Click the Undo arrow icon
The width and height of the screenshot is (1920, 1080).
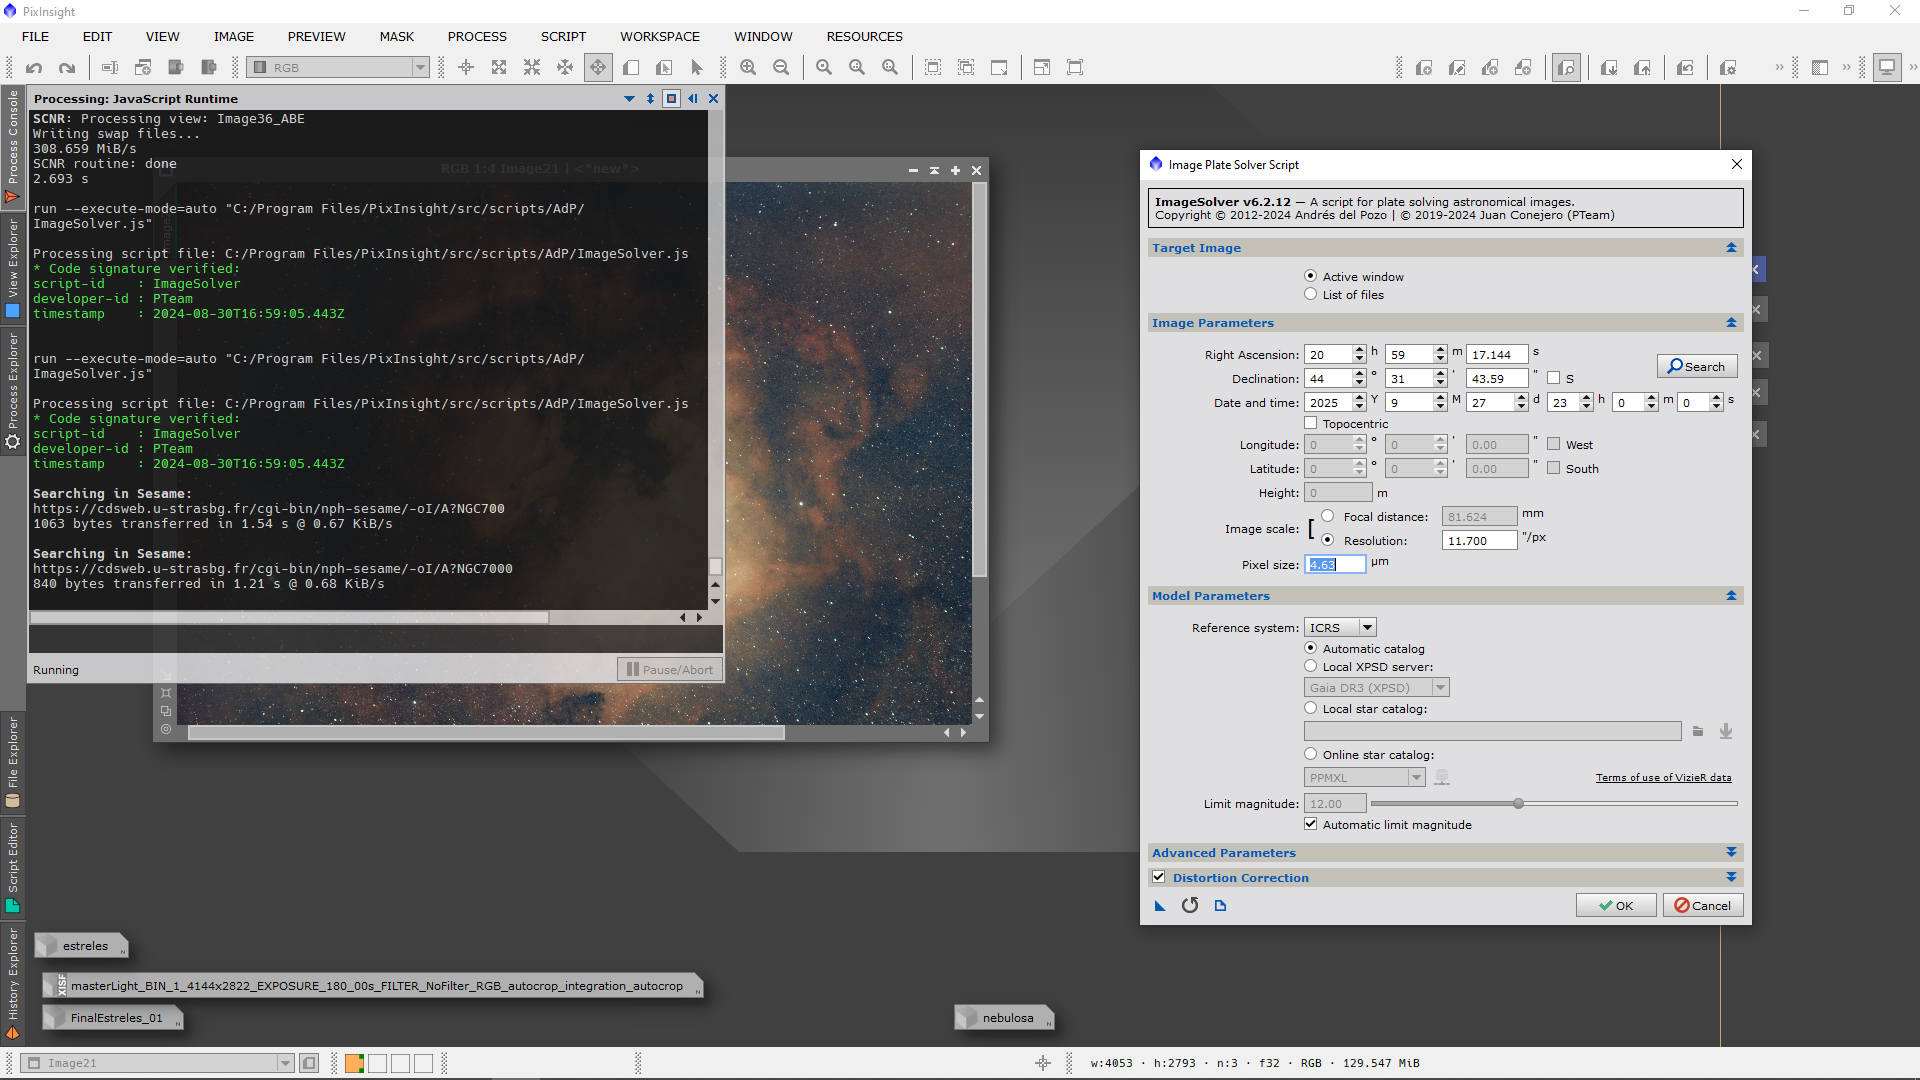(34, 68)
